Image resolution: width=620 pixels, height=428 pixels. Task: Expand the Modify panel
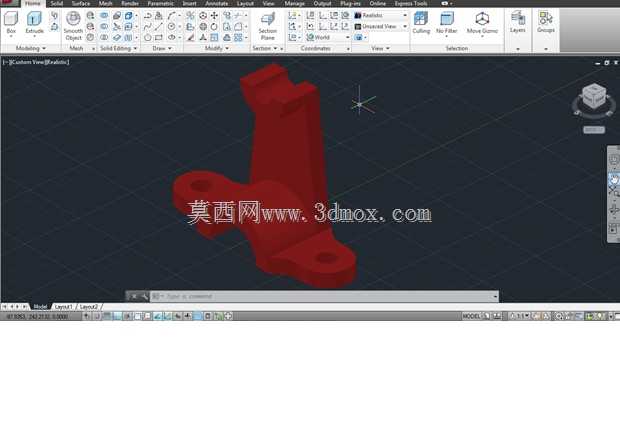point(217,48)
